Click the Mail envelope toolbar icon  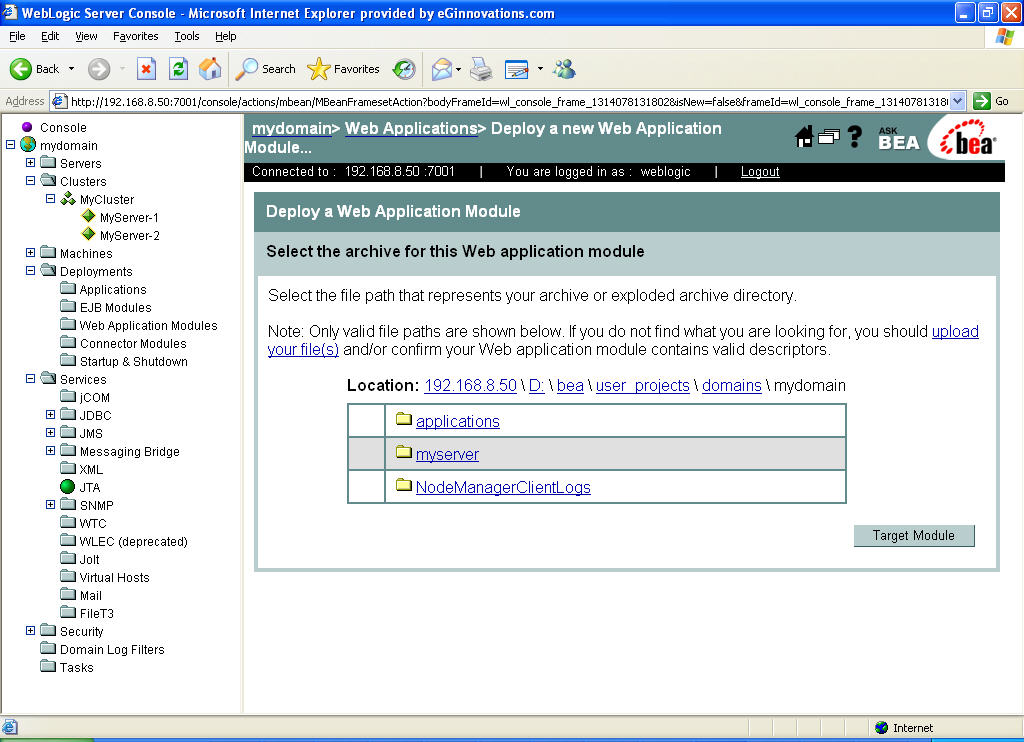(x=442, y=69)
